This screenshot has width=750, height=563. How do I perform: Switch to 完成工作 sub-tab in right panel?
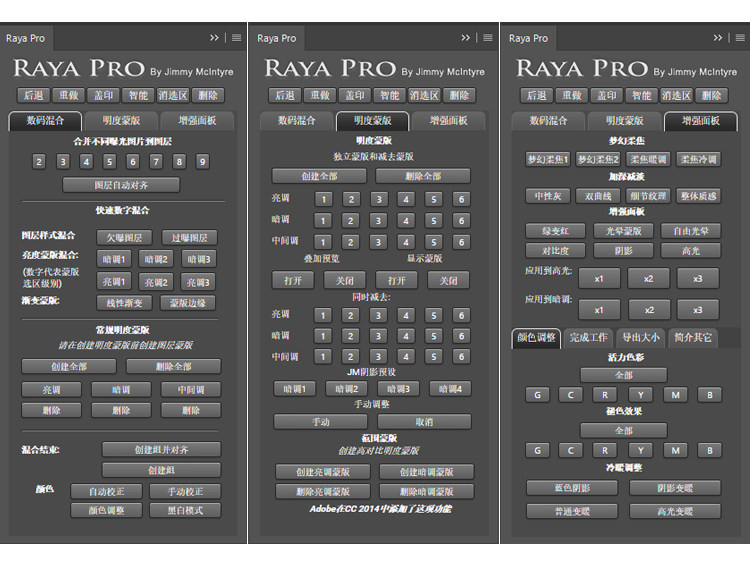coord(588,338)
